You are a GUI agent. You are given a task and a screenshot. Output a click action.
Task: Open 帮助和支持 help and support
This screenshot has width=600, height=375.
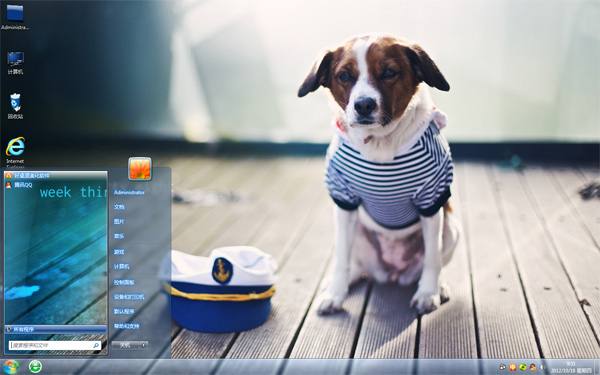[x=127, y=326]
